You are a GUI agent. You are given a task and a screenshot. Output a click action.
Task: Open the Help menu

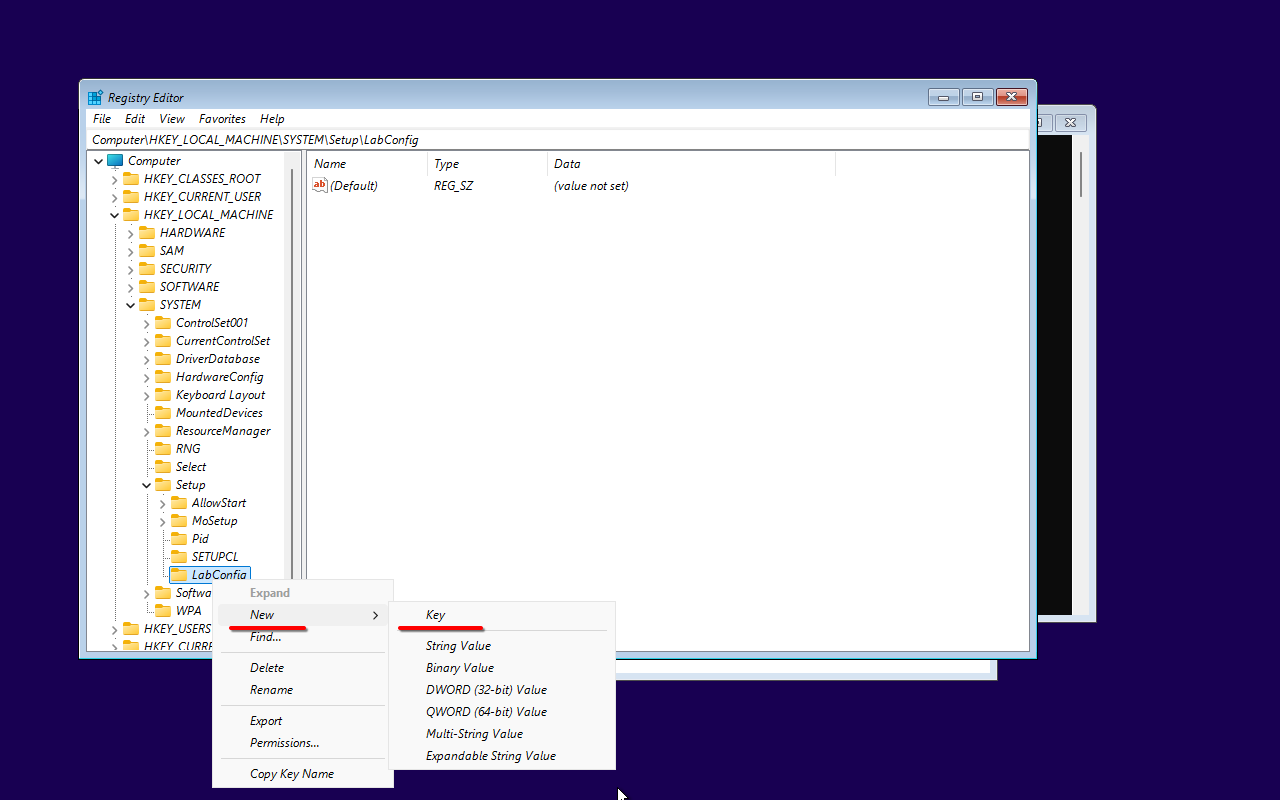pyautogui.click(x=272, y=119)
